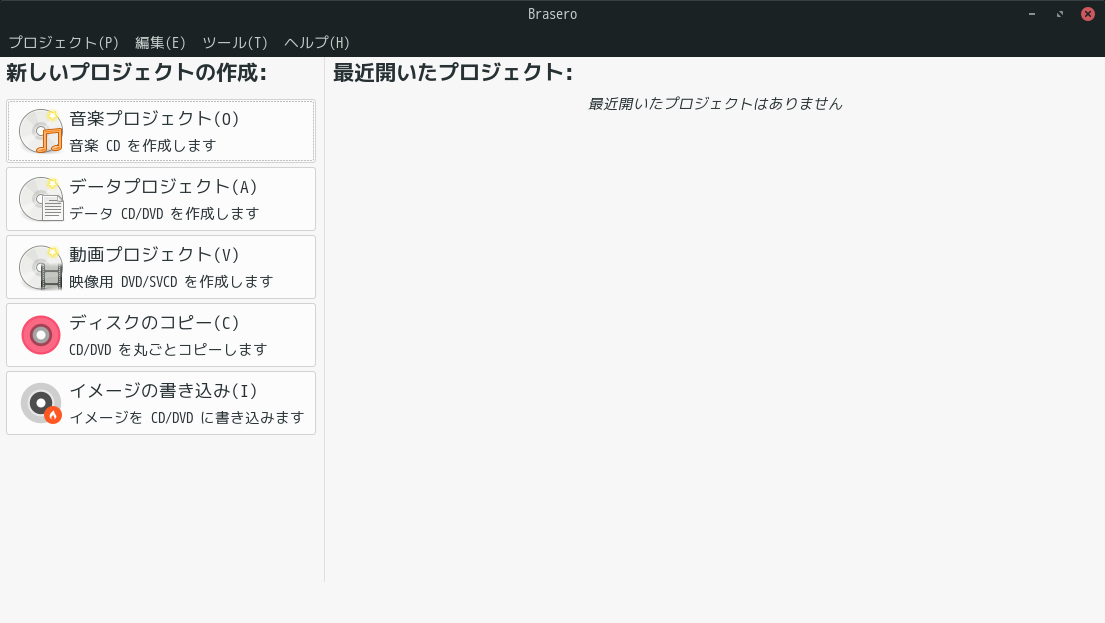Image resolution: width=1105 pixels, height=623 pixels.
Task: Click the pink disc copy icon
Action: click(x=41, y=335)
